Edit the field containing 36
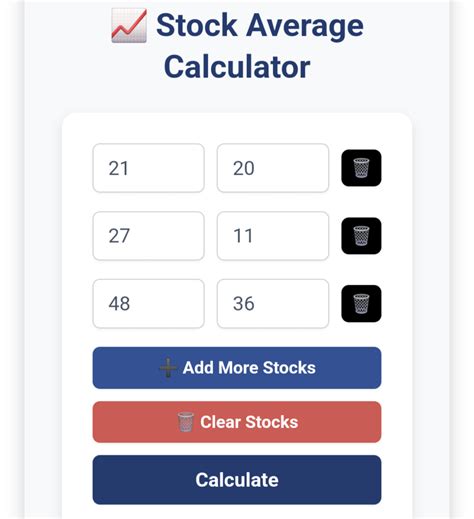Screen dimensions: 474x519 273,304
